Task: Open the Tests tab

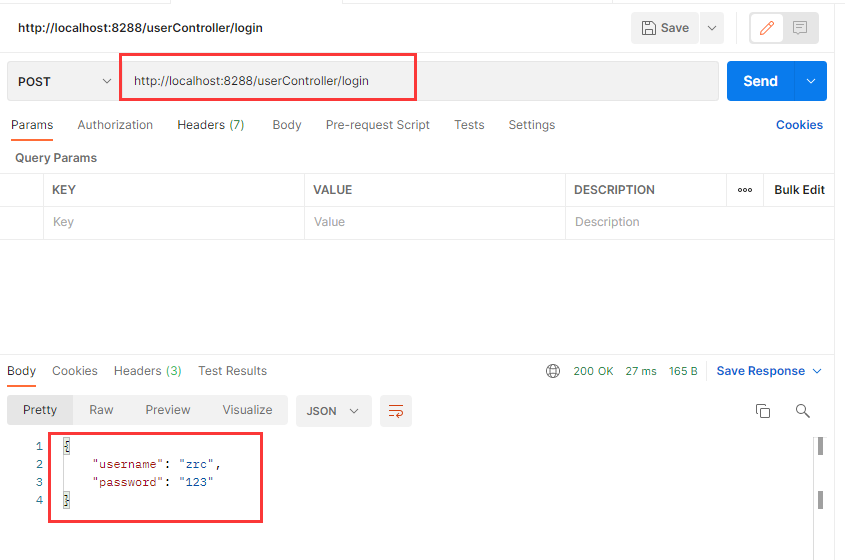Action: click(469, 125)
